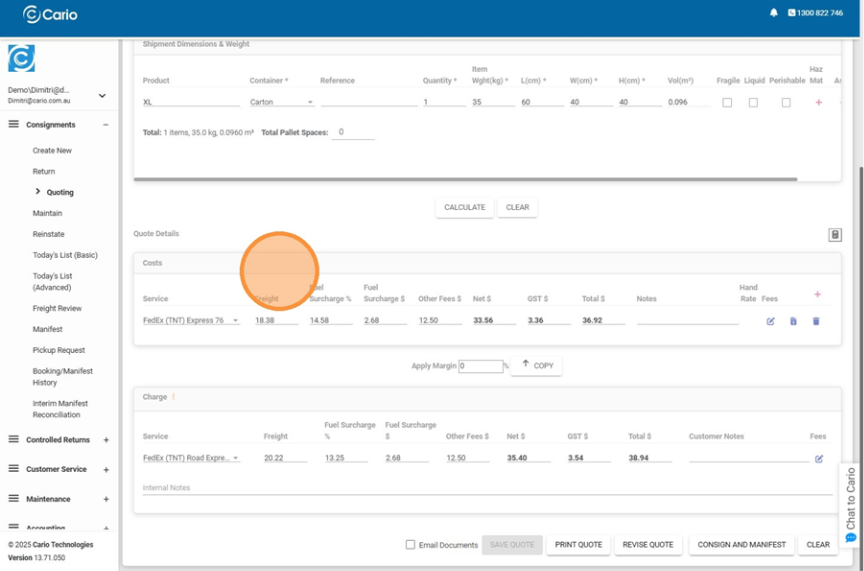Tick the Fragile checkbox
The width and height of the screenshot is (864, 571).
[x=727, y=103]
